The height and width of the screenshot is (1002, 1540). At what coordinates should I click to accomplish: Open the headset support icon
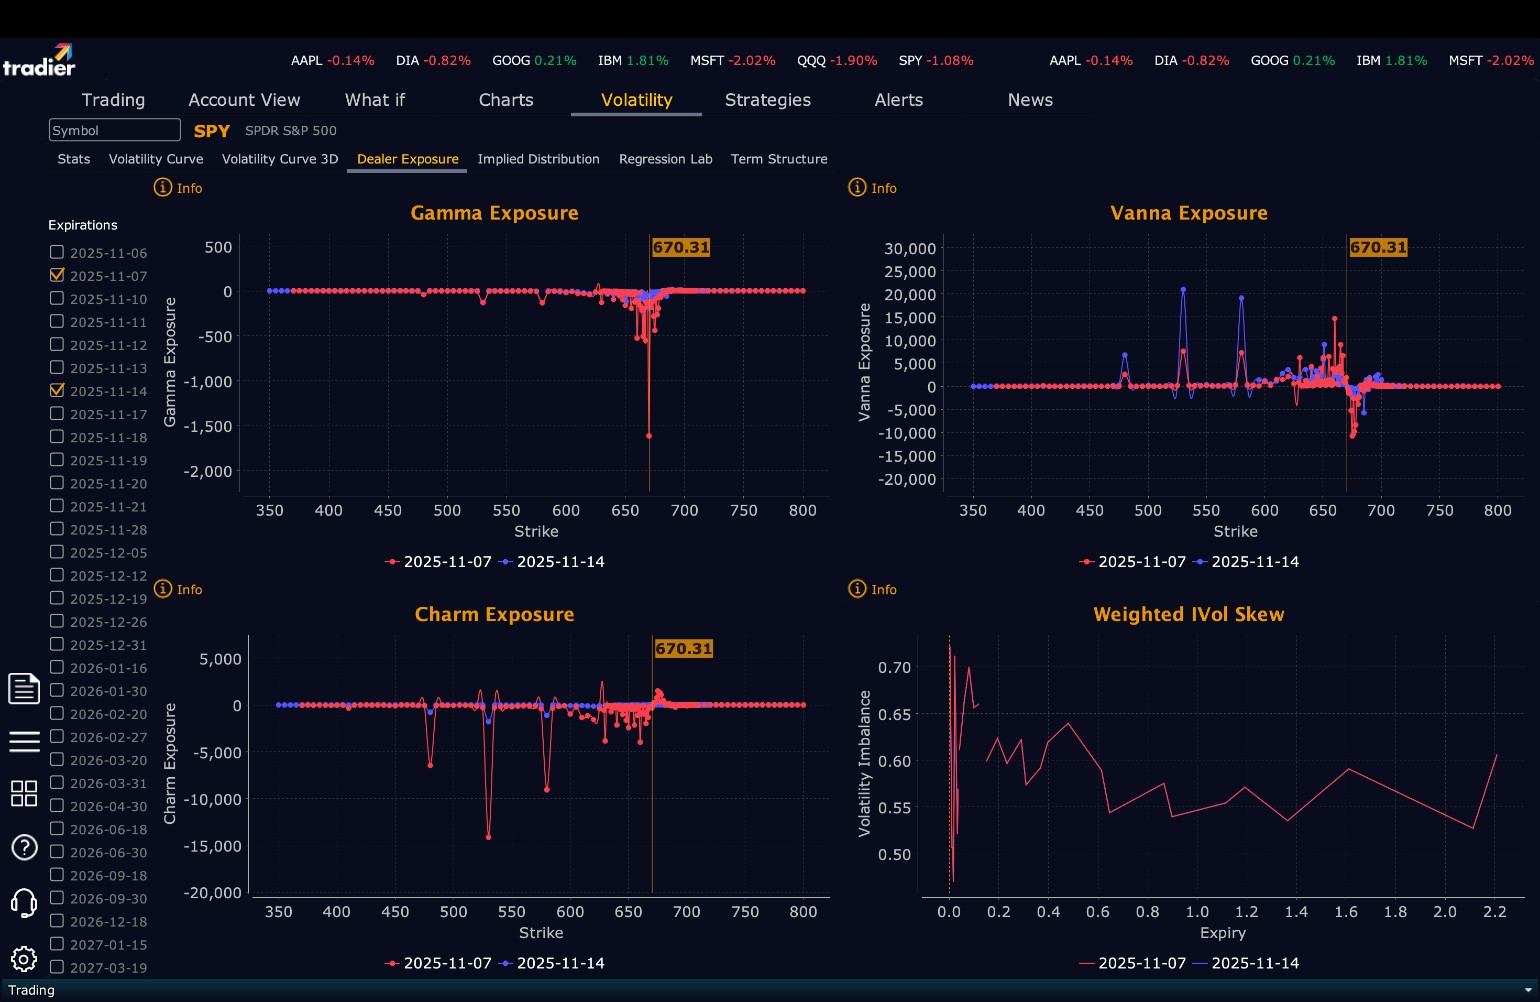click(24, 903)
